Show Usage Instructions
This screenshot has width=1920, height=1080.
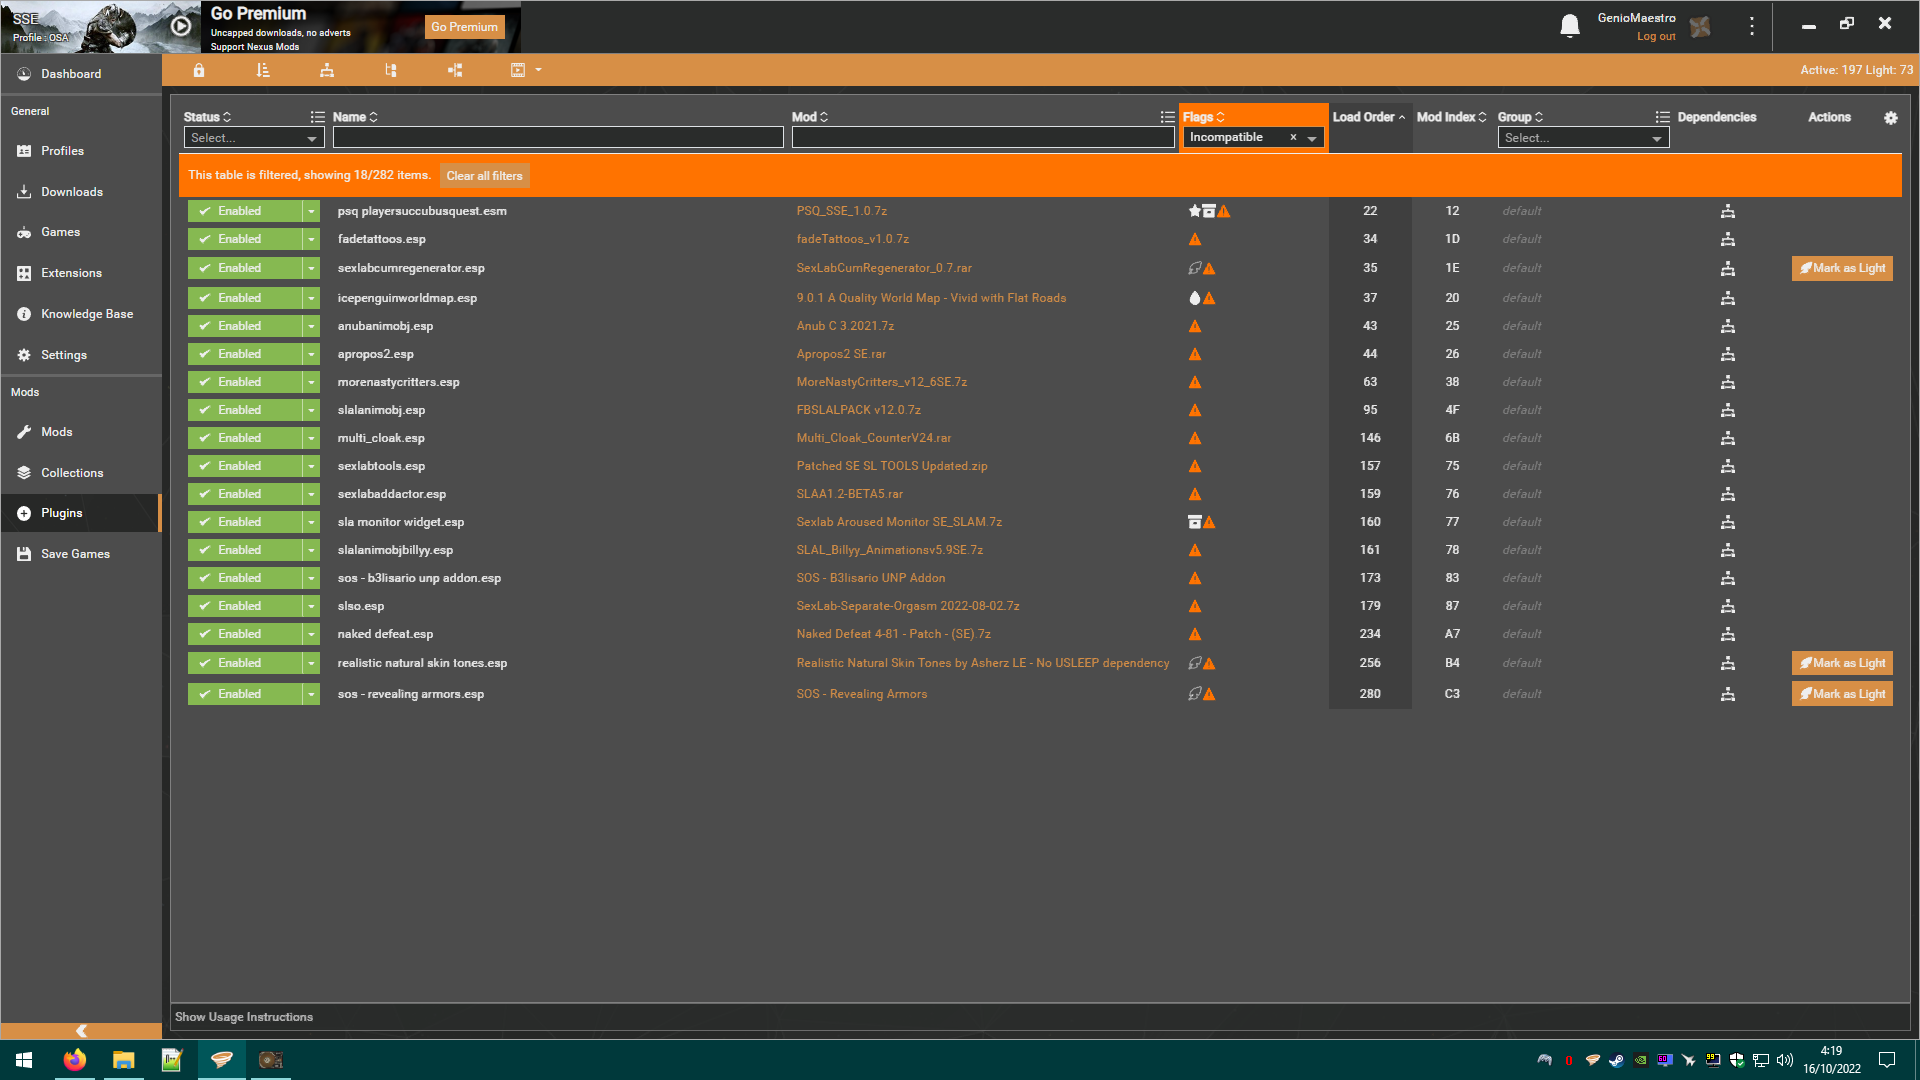244,1017
